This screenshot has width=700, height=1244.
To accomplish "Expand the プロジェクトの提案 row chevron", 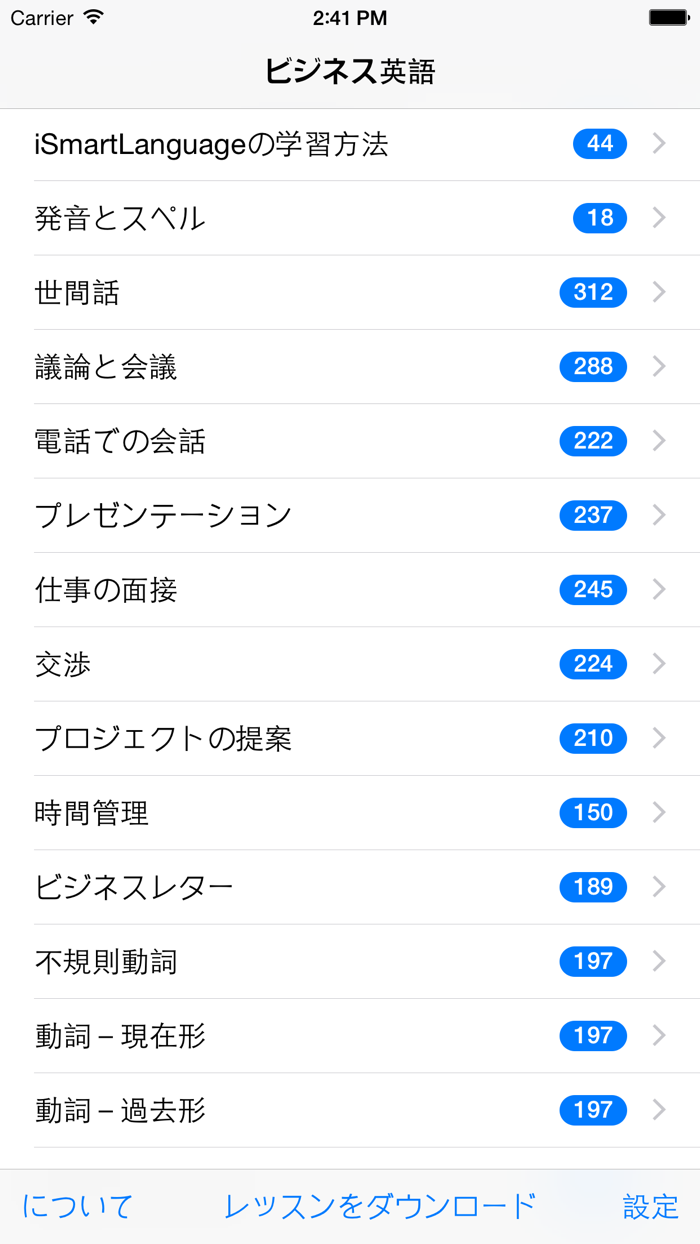I will pyautogui.click(x=658, y=738).
